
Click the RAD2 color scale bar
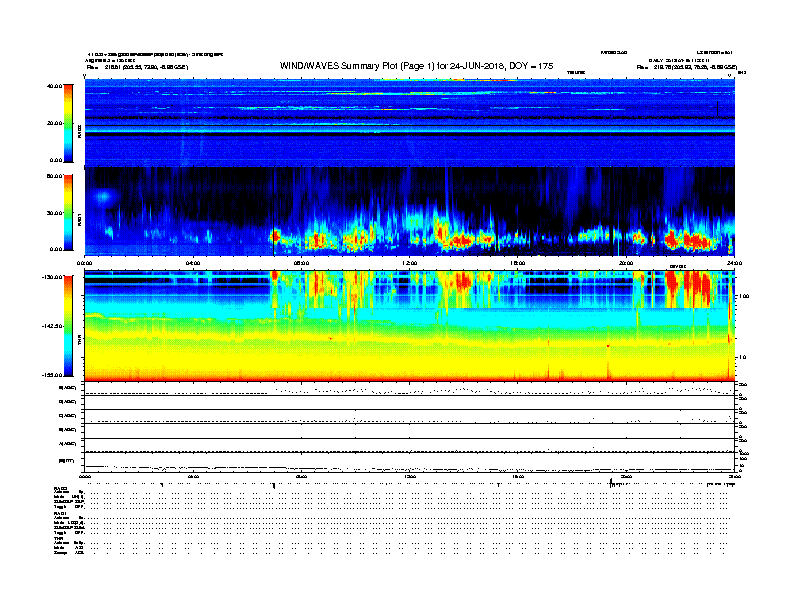[x=68, y=123]
